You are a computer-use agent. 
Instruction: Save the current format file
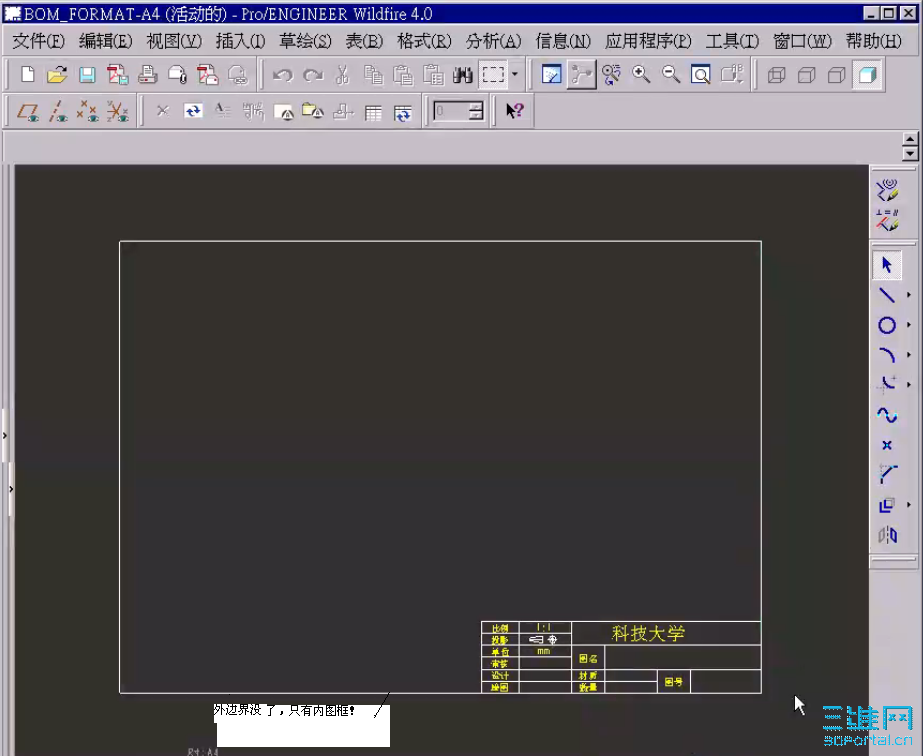tap(87, 75)
